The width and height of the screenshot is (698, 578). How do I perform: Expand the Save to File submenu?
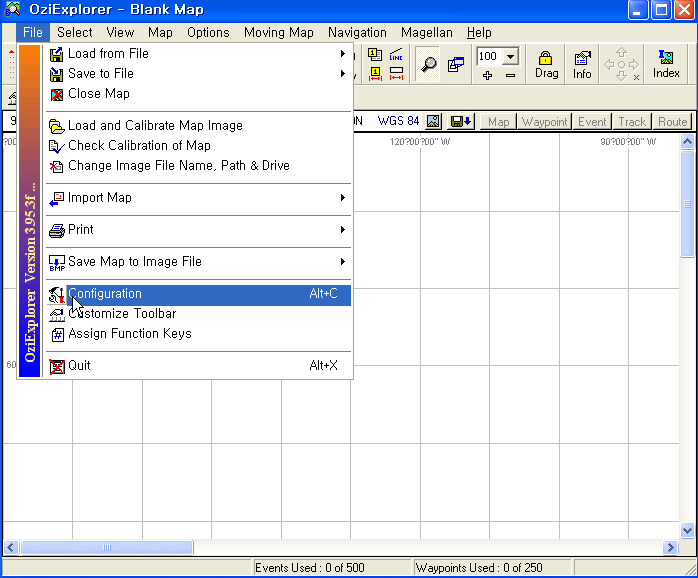tap(342, 73)
